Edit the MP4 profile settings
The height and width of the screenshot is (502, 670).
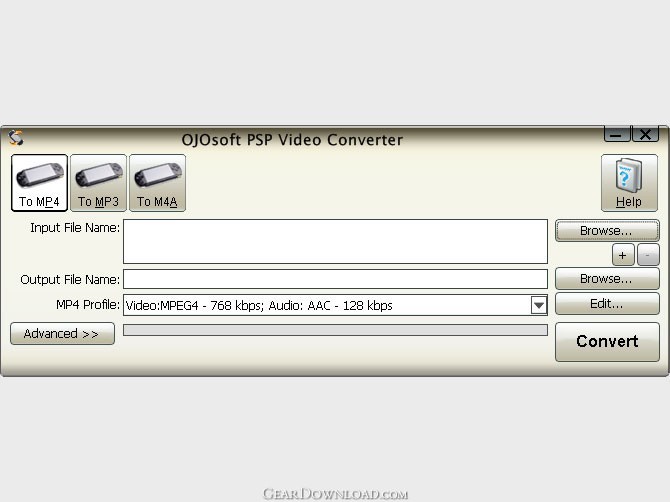coord(607,304)
